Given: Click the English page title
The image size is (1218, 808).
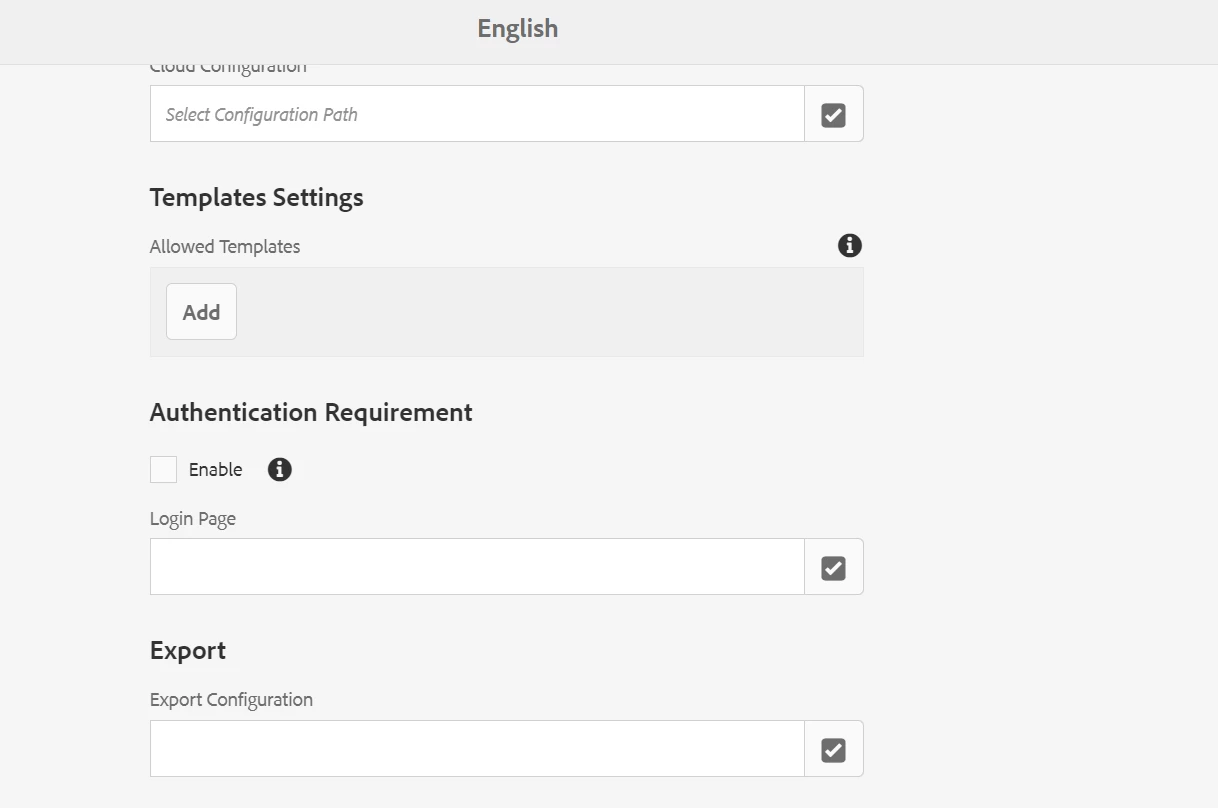Looking at the screenshot, I should pyautogui.click(x=517, y=29).
